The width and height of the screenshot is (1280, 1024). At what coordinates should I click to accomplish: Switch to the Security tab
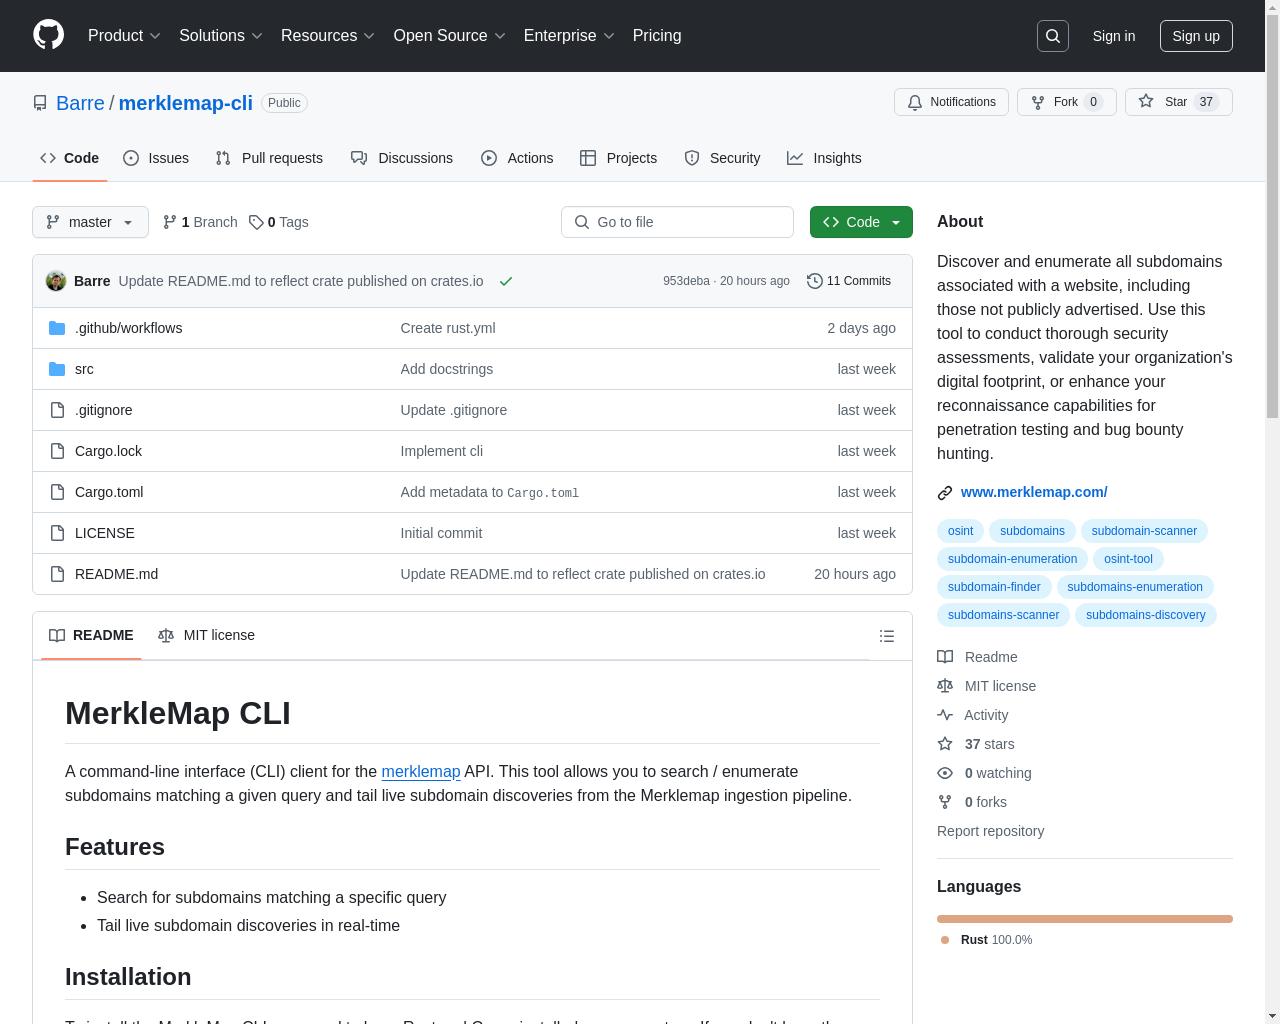point(723,158)
